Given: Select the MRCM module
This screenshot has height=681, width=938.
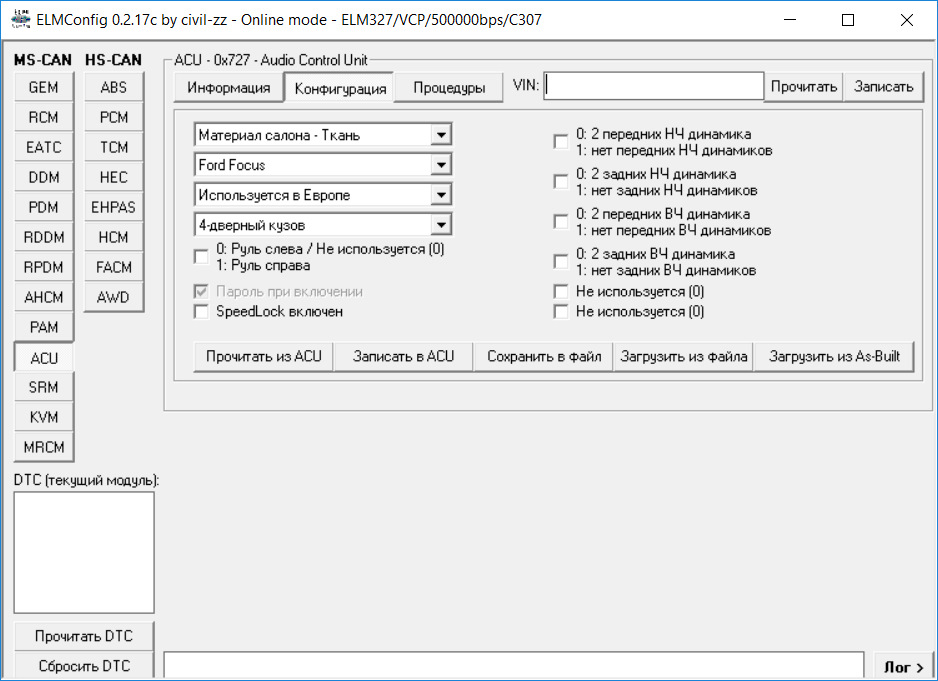Looking at the screenshot, I should [44, 447].
